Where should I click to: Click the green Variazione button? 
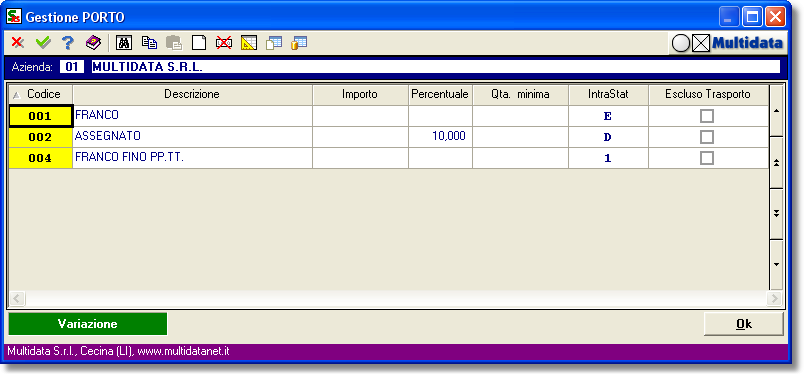[88, 324]
